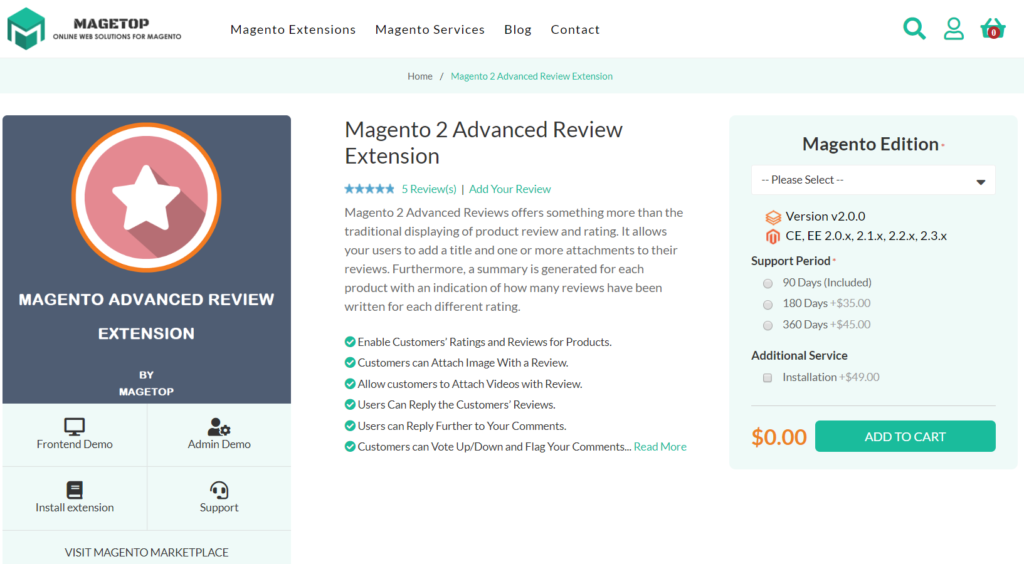Open the Frontend Demo monitor icon

tap(75, 426)
